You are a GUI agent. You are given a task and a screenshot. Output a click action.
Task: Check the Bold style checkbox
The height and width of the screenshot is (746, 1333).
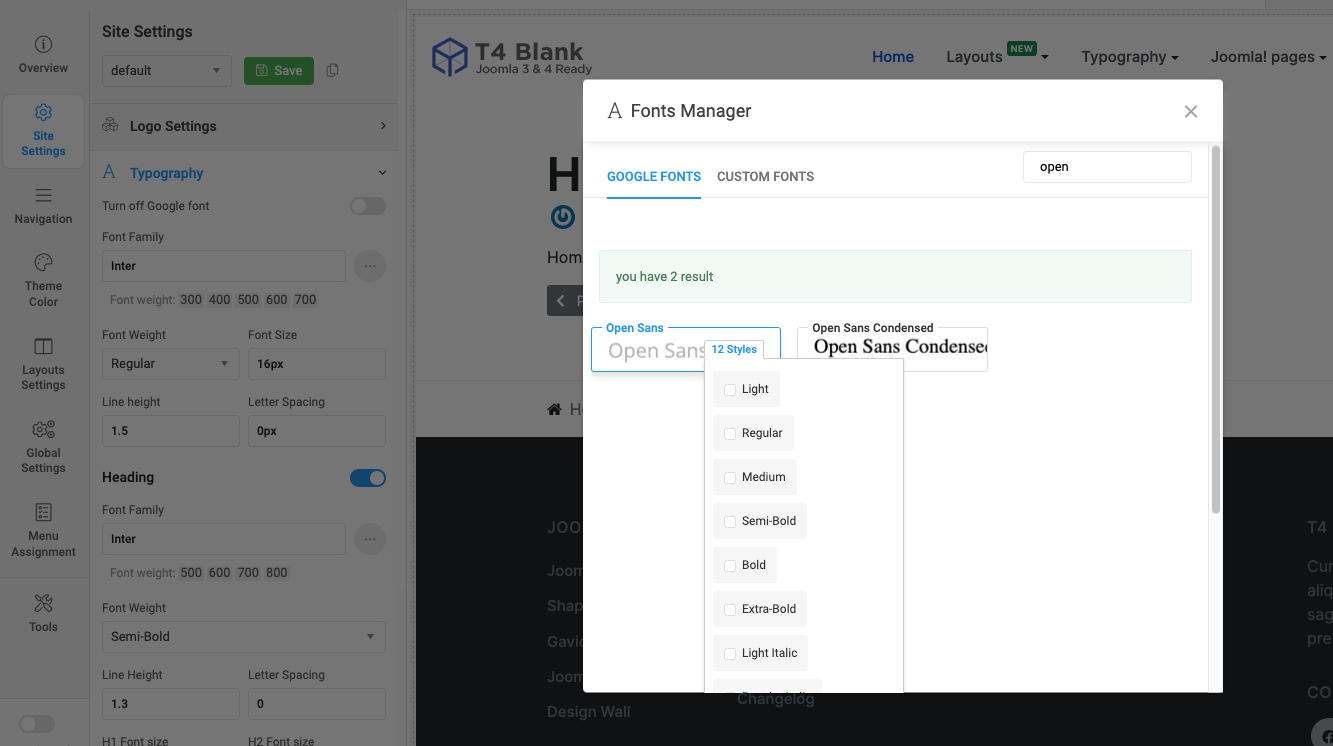tap(730, 565)
